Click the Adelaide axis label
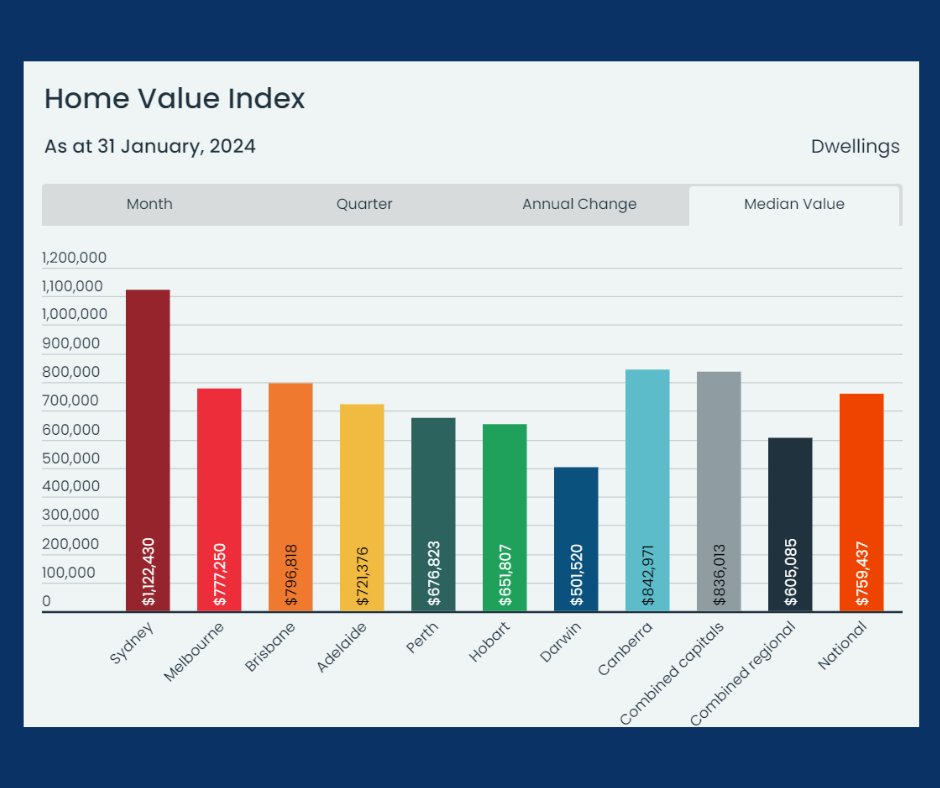Viewport: 940px width, 788px height. (x=341, y=648)
